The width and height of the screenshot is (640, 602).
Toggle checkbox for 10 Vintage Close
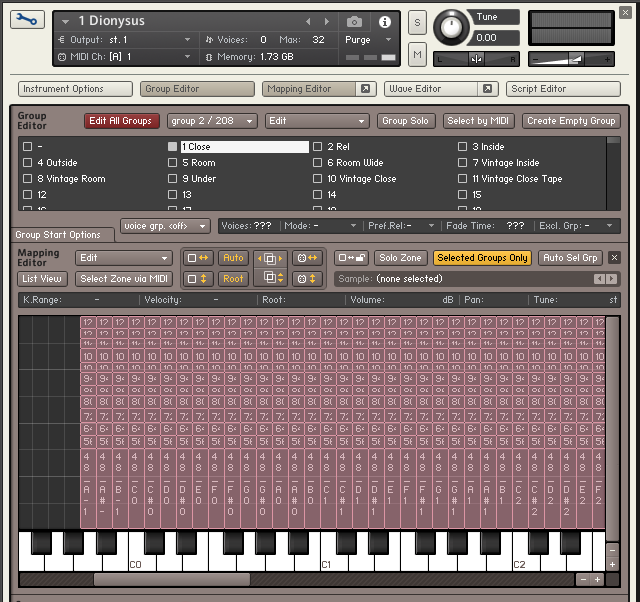pos(317,178)
